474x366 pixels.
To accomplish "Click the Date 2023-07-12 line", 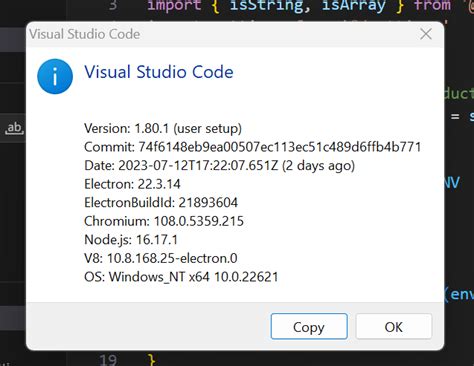I will click(219, 165).
